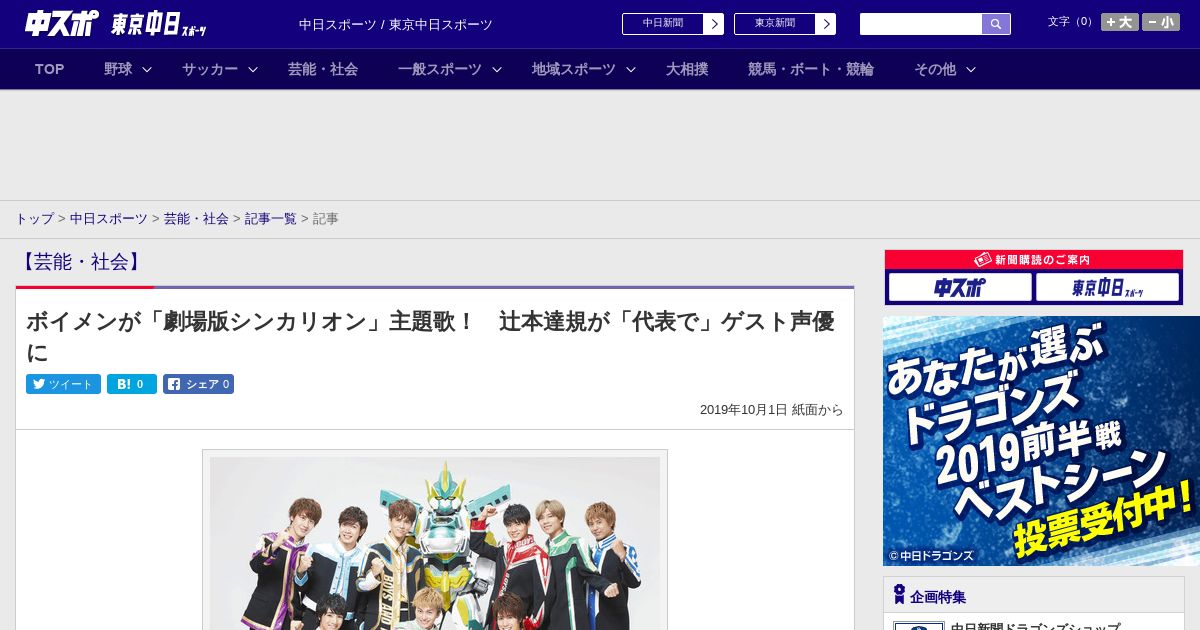Expand the 一般スポーツ dropdown chevron
The image size is (1200, 630).
click(497, 69)
